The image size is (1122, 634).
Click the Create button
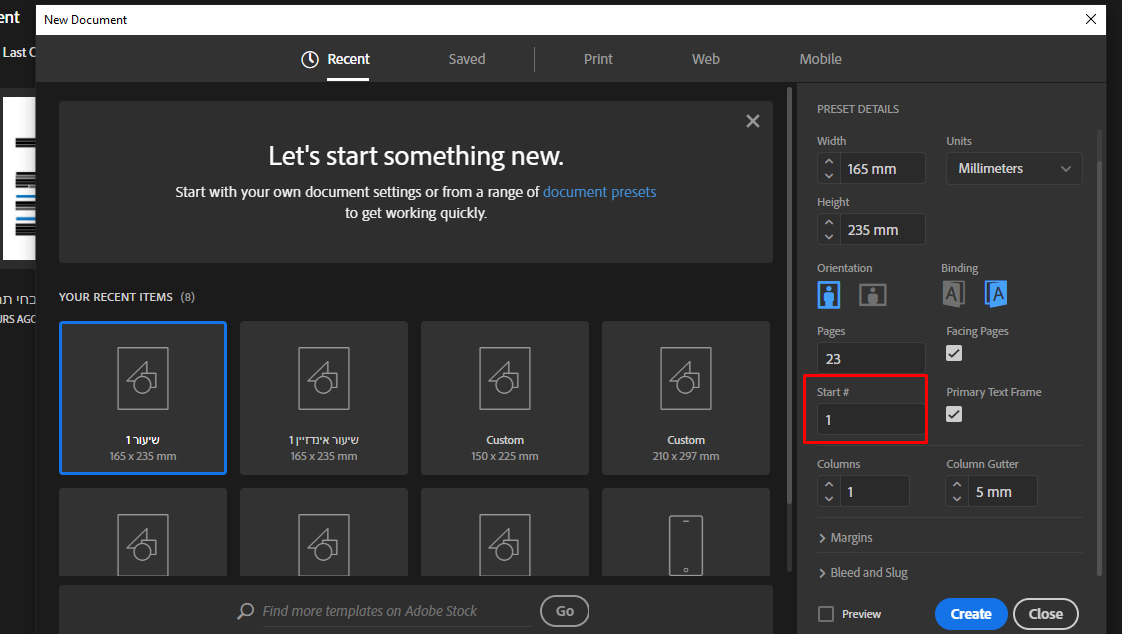click(x=970, y=614)
